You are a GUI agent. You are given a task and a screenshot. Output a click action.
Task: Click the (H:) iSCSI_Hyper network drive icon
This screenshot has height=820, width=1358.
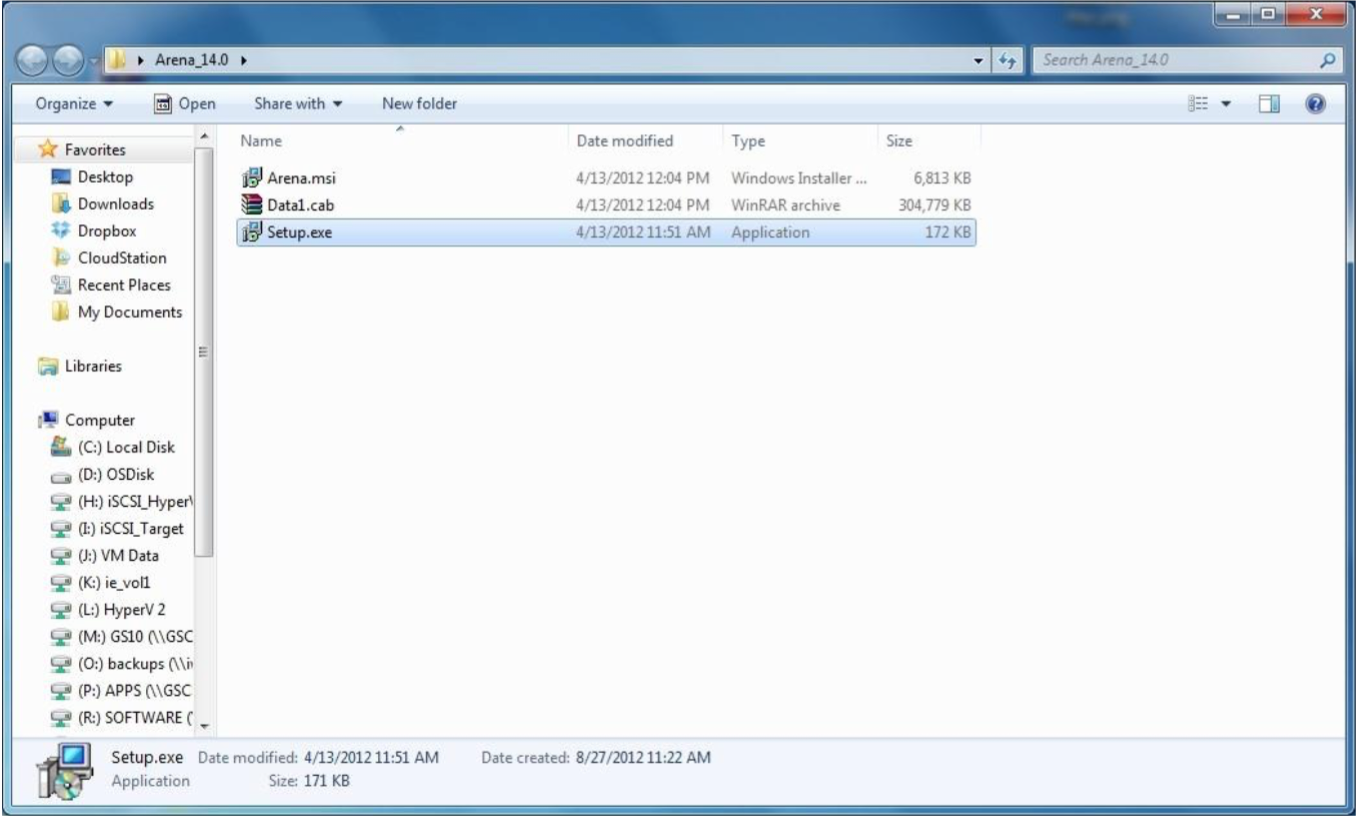click(59, 502)
